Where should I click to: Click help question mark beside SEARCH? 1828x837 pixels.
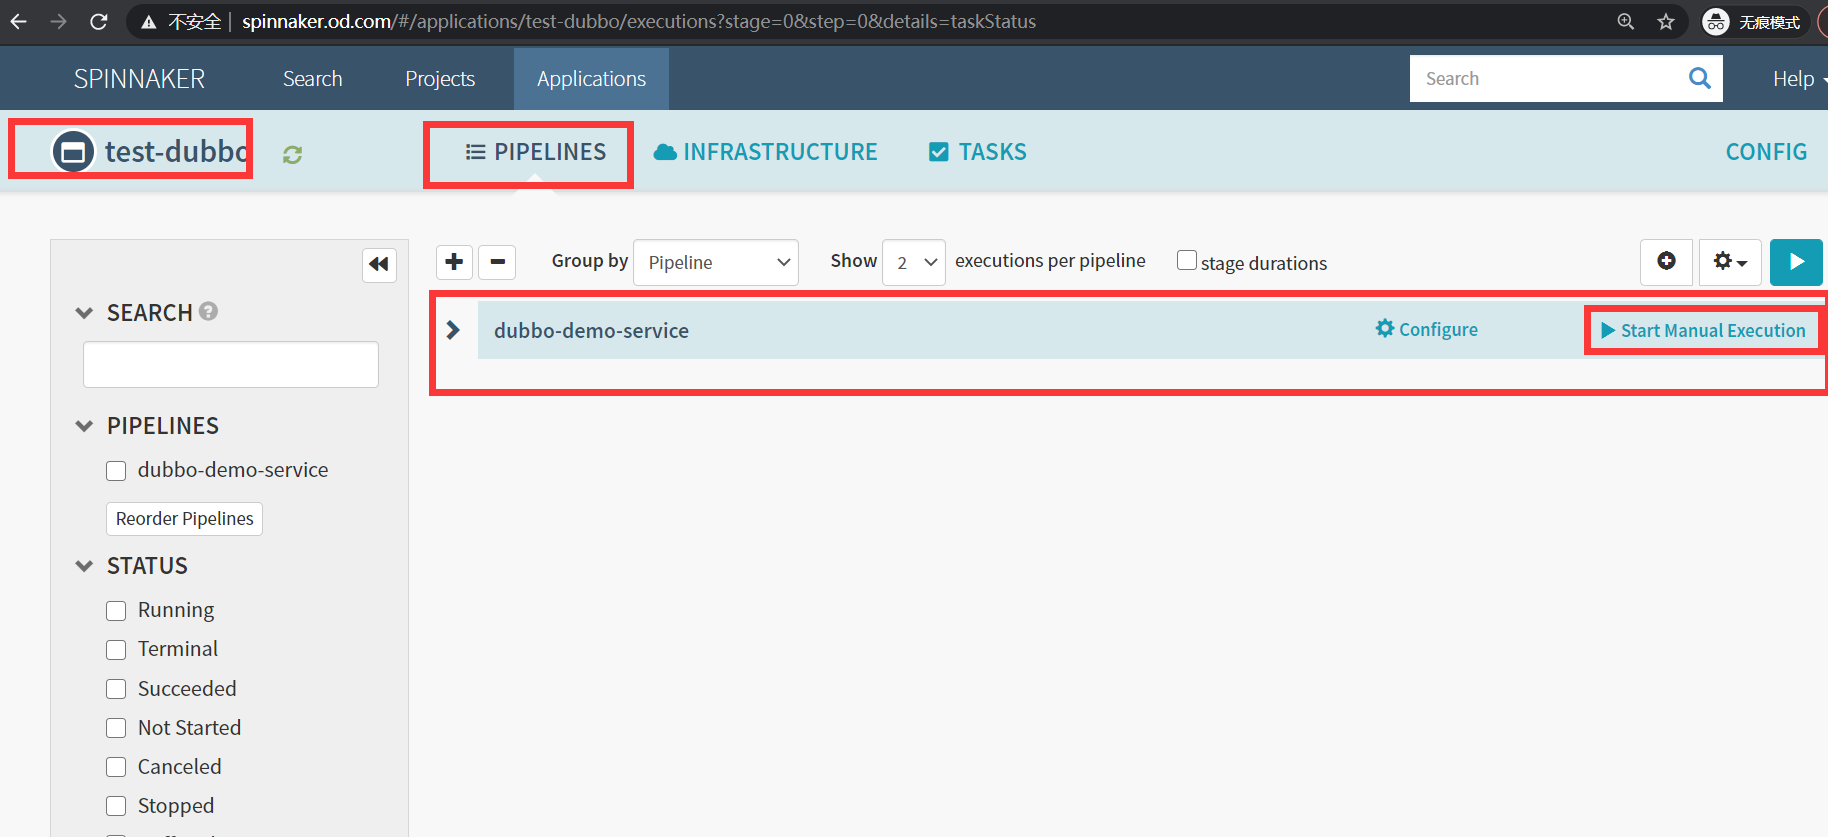pos(208,311)
